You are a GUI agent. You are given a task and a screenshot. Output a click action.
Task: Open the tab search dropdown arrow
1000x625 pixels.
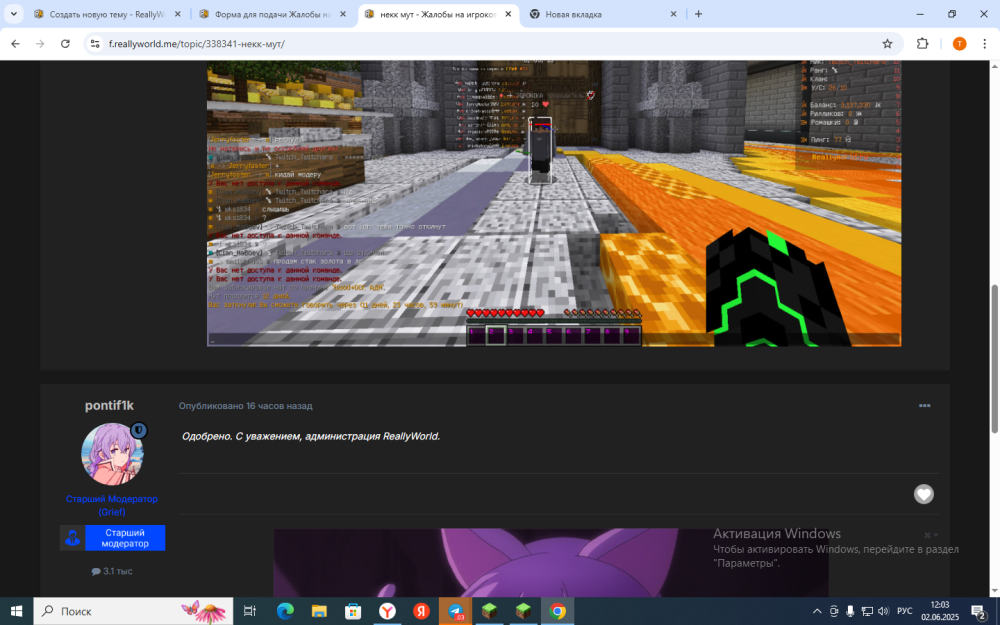tap(13, 13)
